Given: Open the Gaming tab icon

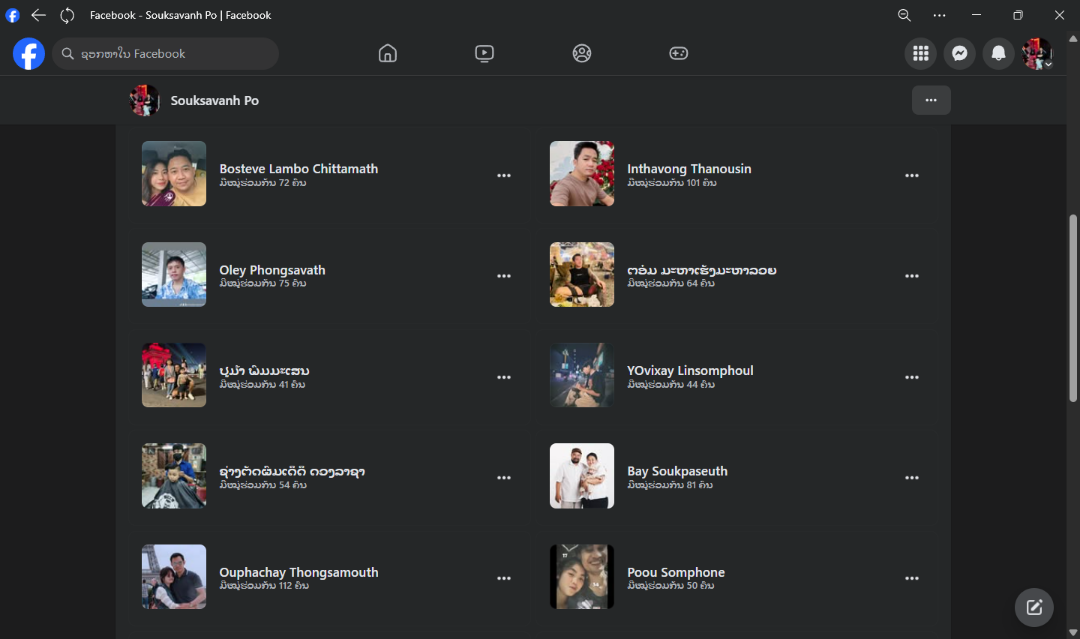Looking at the screenshot, I should click(679, 54).
